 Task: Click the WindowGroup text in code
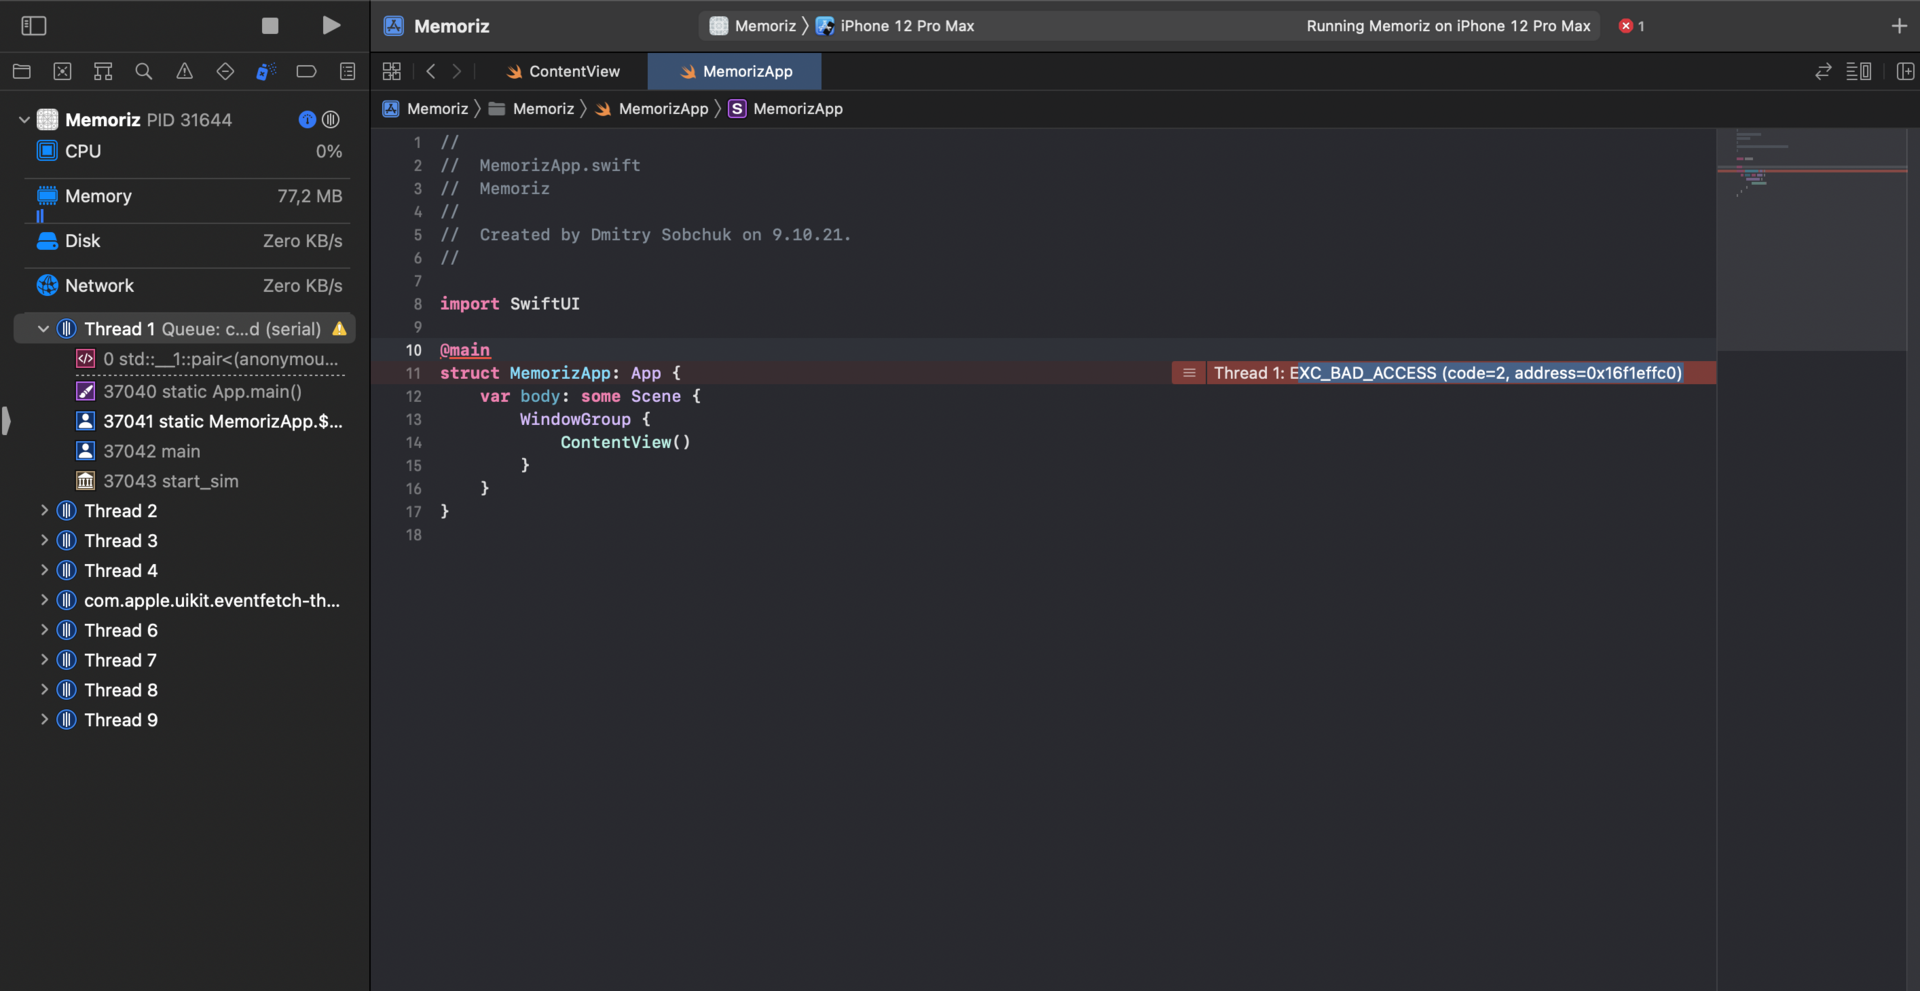575,419
